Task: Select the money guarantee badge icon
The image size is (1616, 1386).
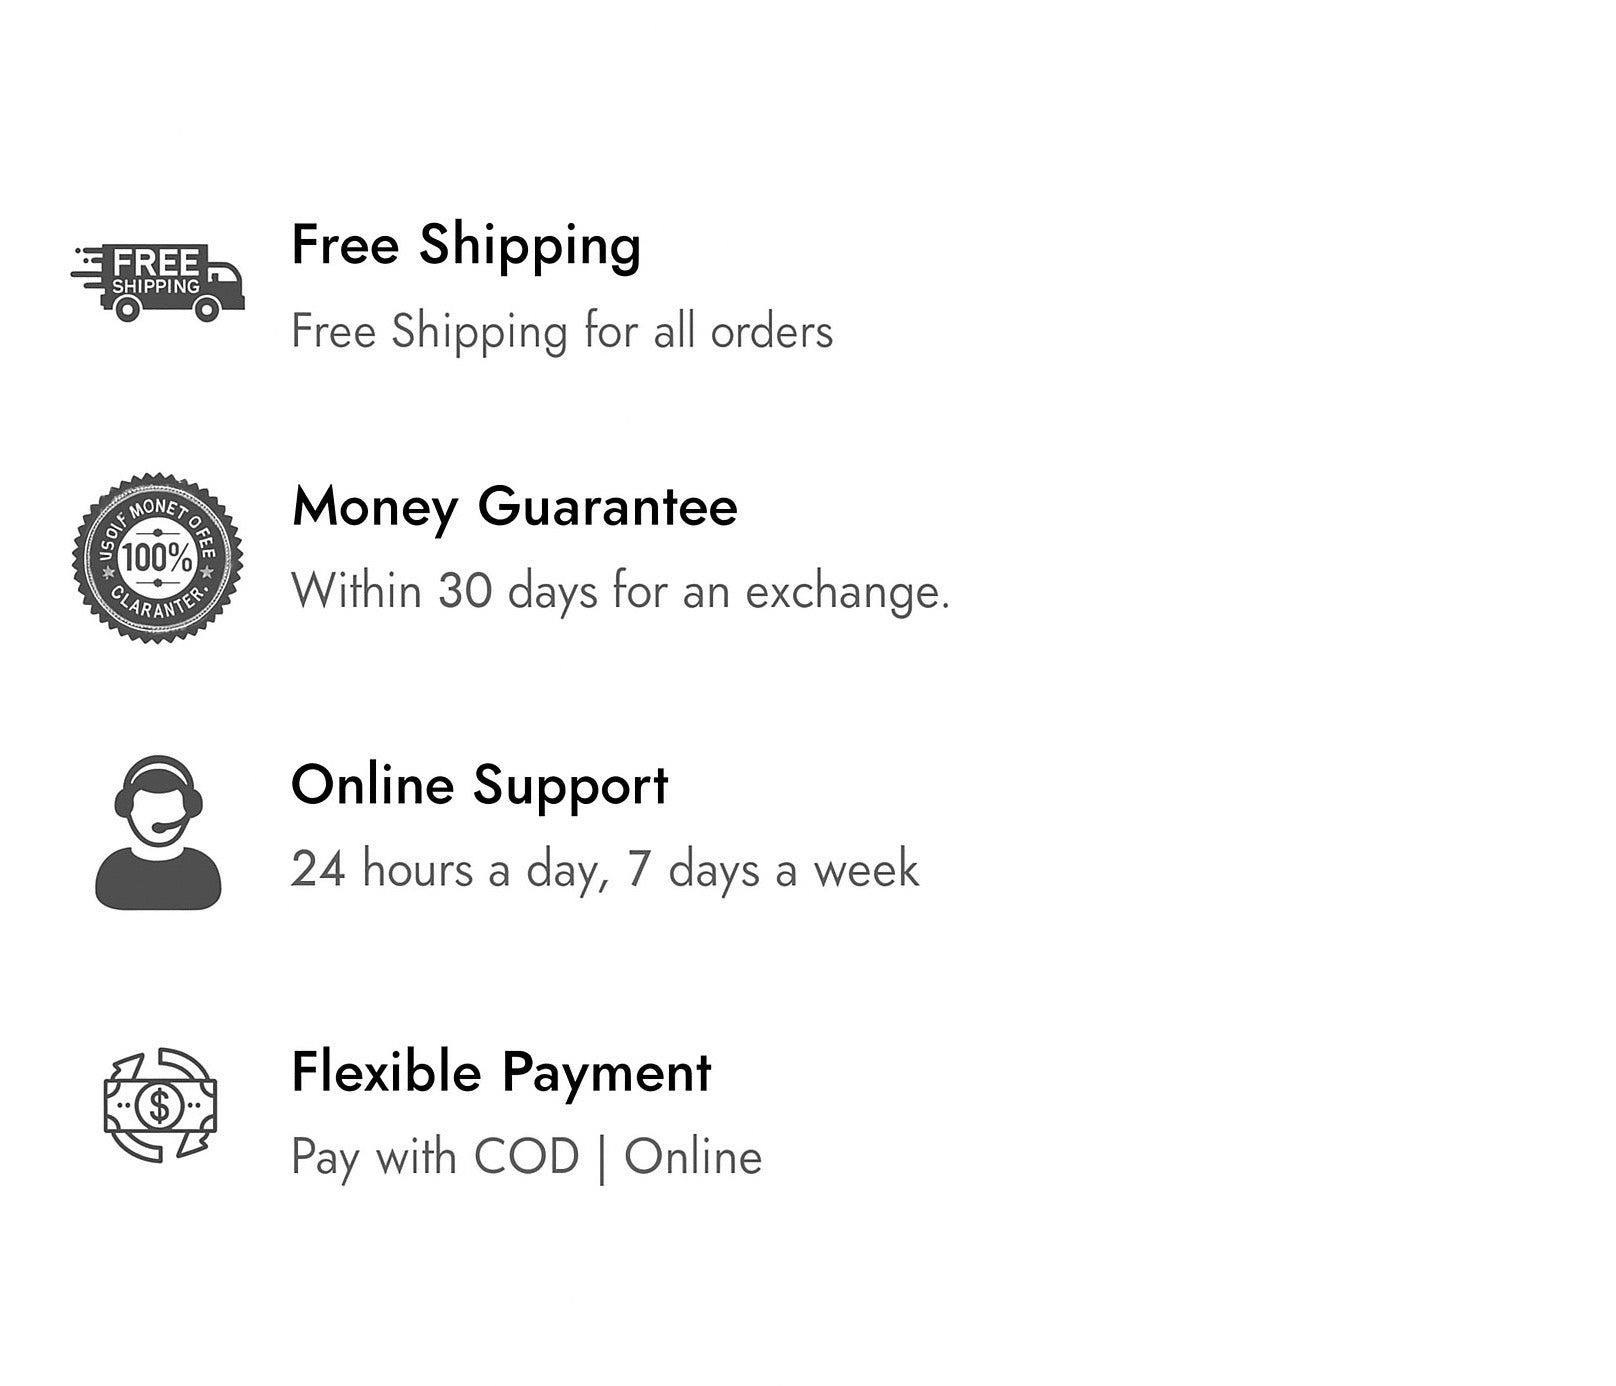Action: coord(158,558)
